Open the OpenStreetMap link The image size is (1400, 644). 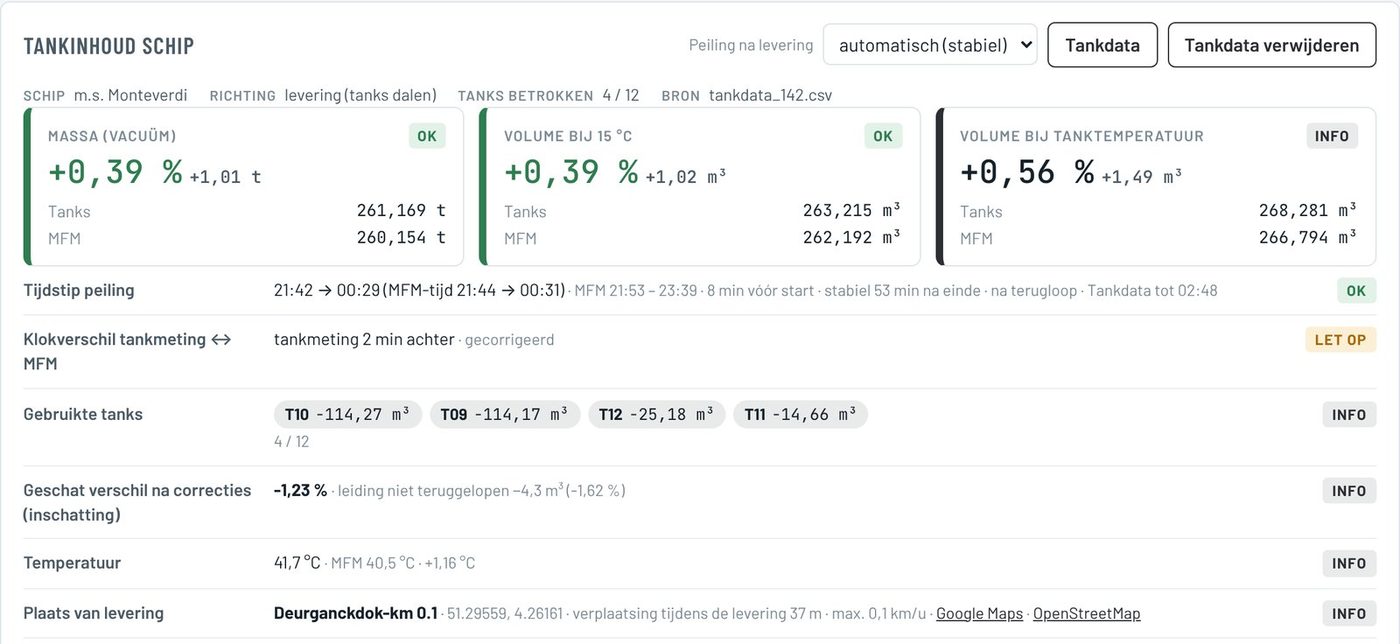point(1086,613)
